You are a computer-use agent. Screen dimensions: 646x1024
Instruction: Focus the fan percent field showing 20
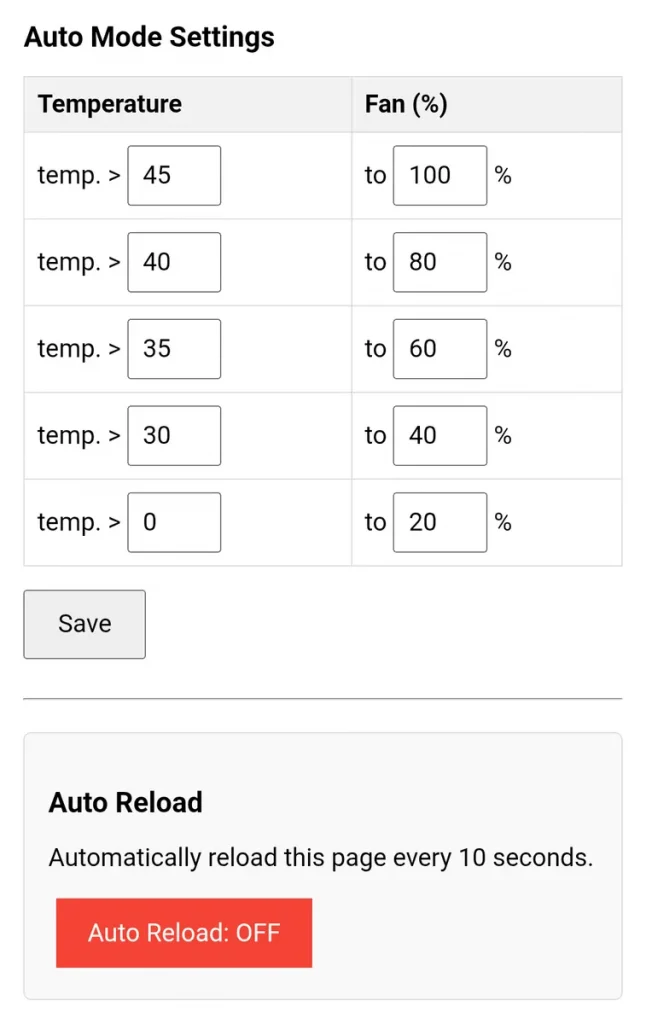tap(439, 522)
